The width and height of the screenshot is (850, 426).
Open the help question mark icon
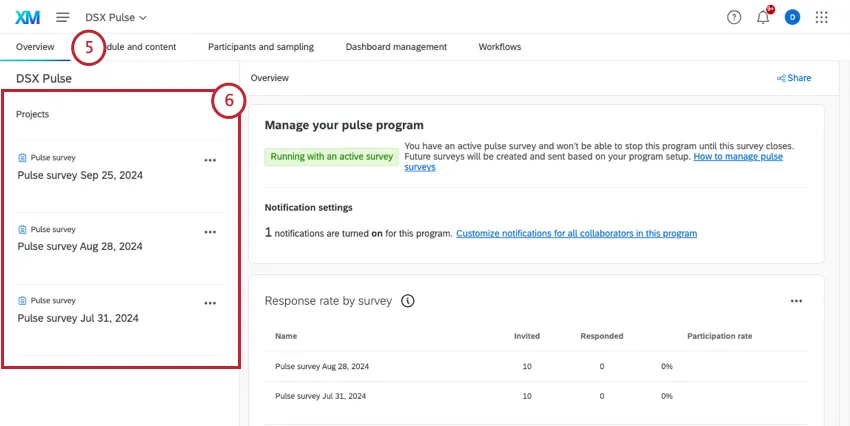pyautogui.click(x=734, y=17)
